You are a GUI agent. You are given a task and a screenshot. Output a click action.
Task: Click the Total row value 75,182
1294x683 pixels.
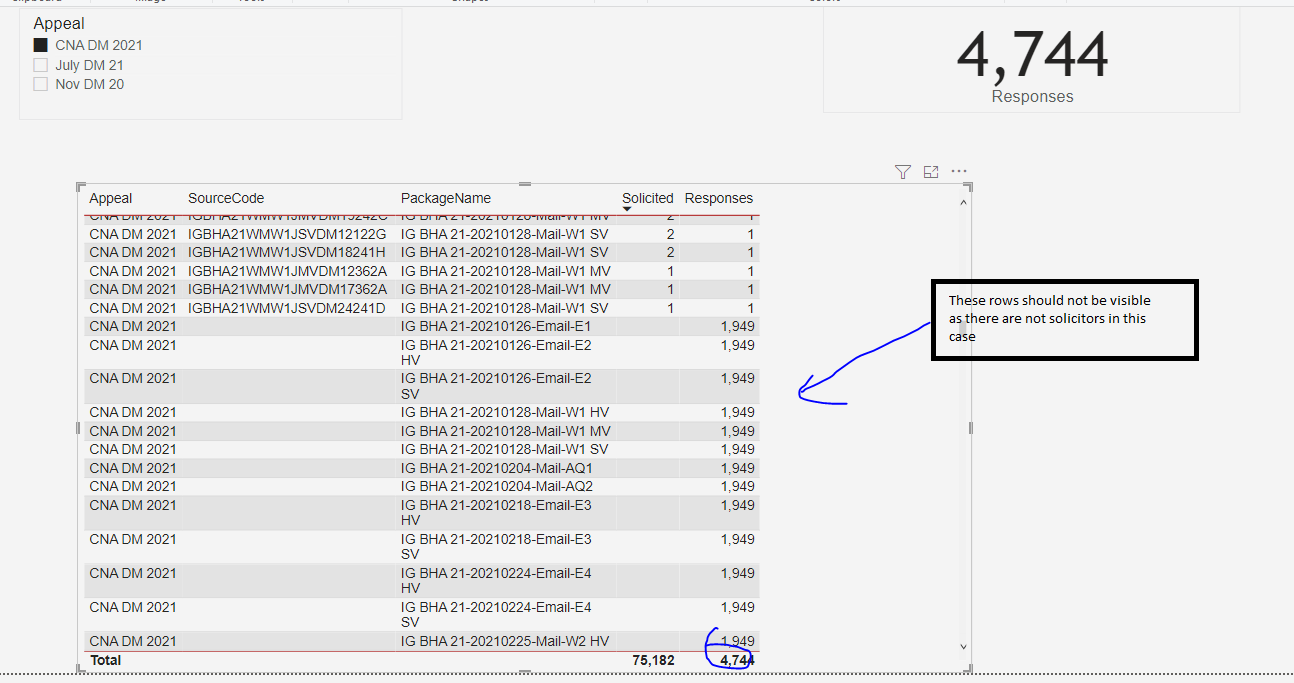[x=653, y=660]
